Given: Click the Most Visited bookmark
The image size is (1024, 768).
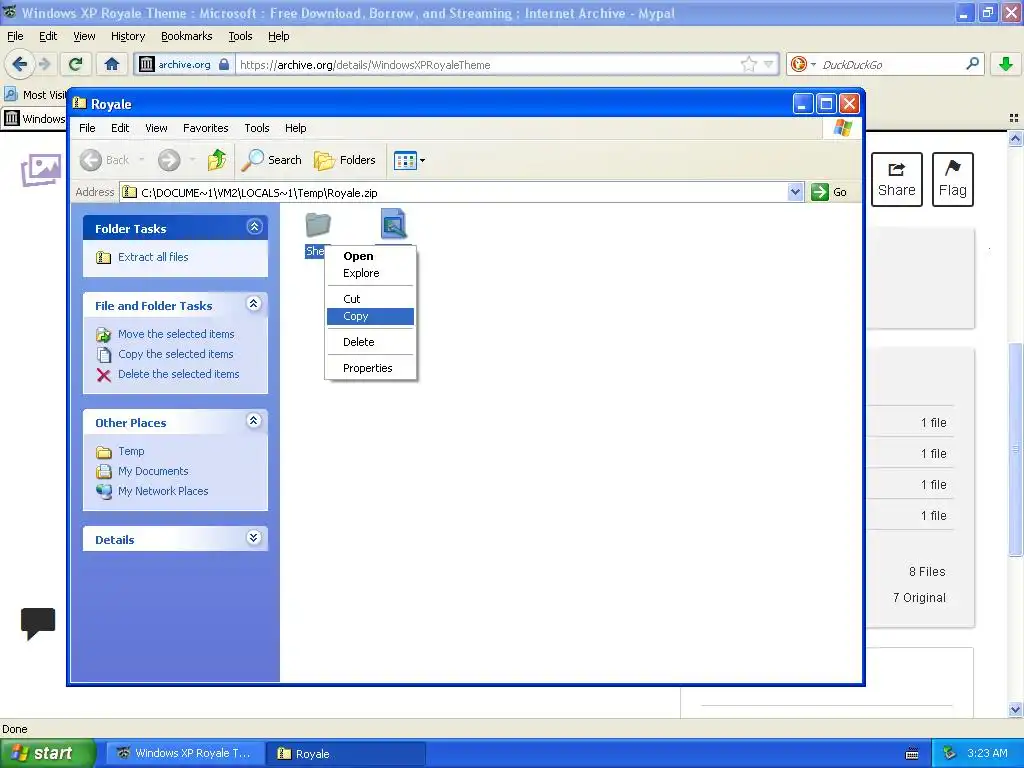Looking at the screenshot, I should (x=35, y=95).
